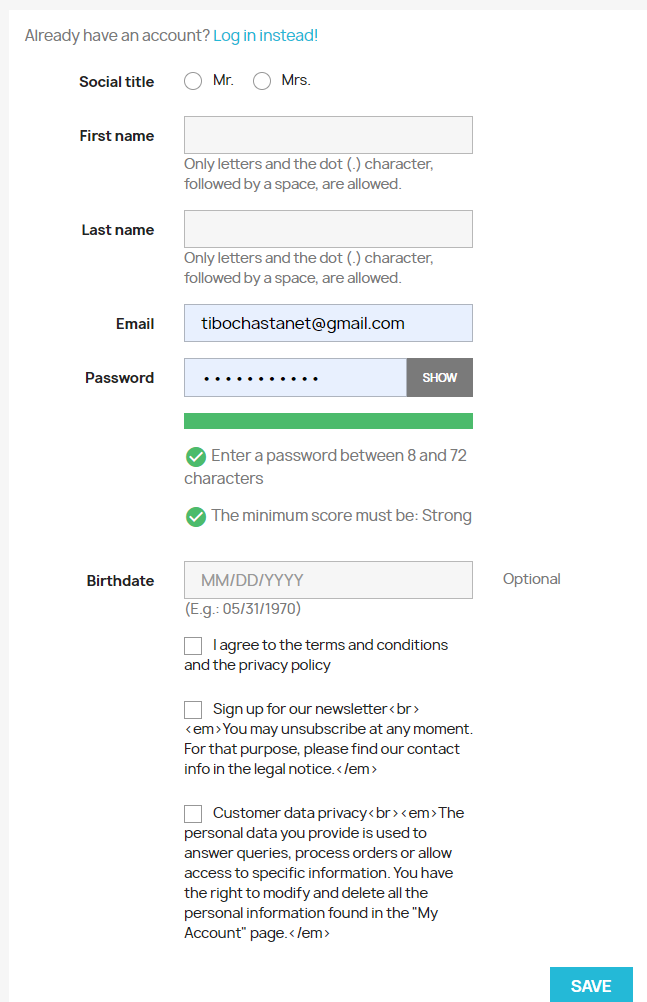This screenshot has height=1002, width=647.
Task: Tick the newsletter sign up checkbox
Action: (x=193, y=709)
